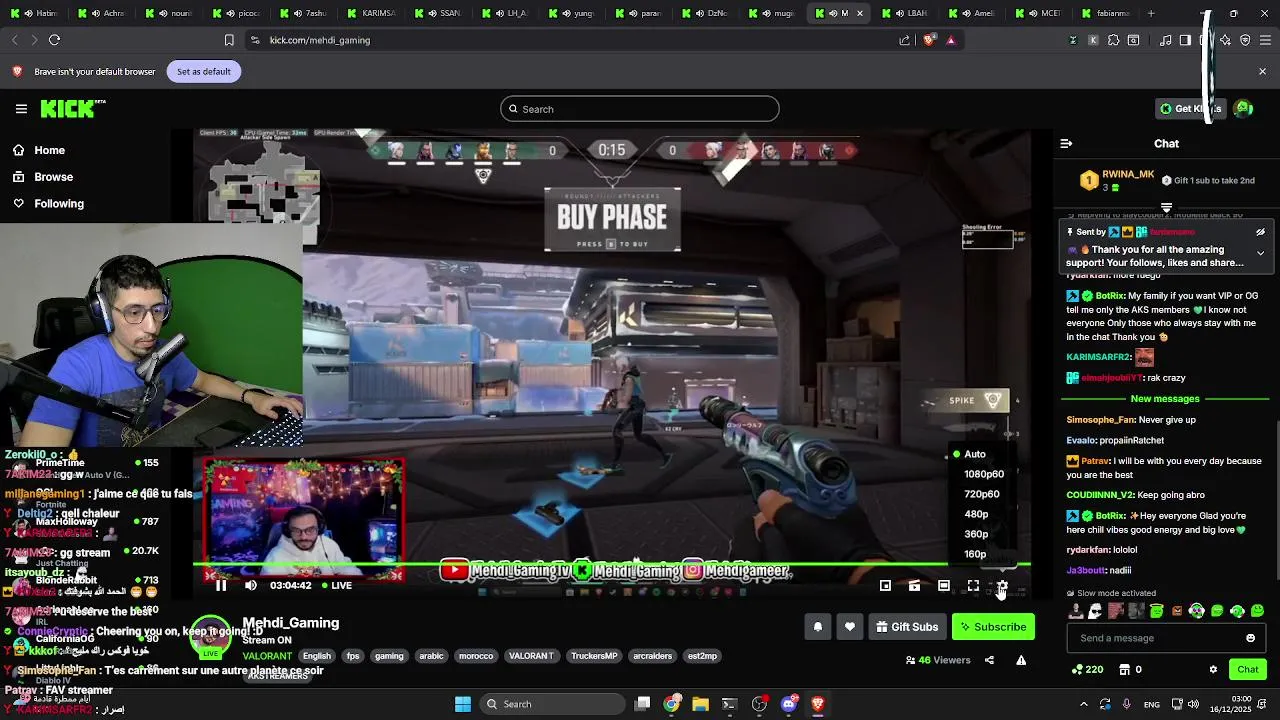Viewport: 1280px width, 720px height.
Task: Enter fullscreen mode
Action: [x=973, y=586]
